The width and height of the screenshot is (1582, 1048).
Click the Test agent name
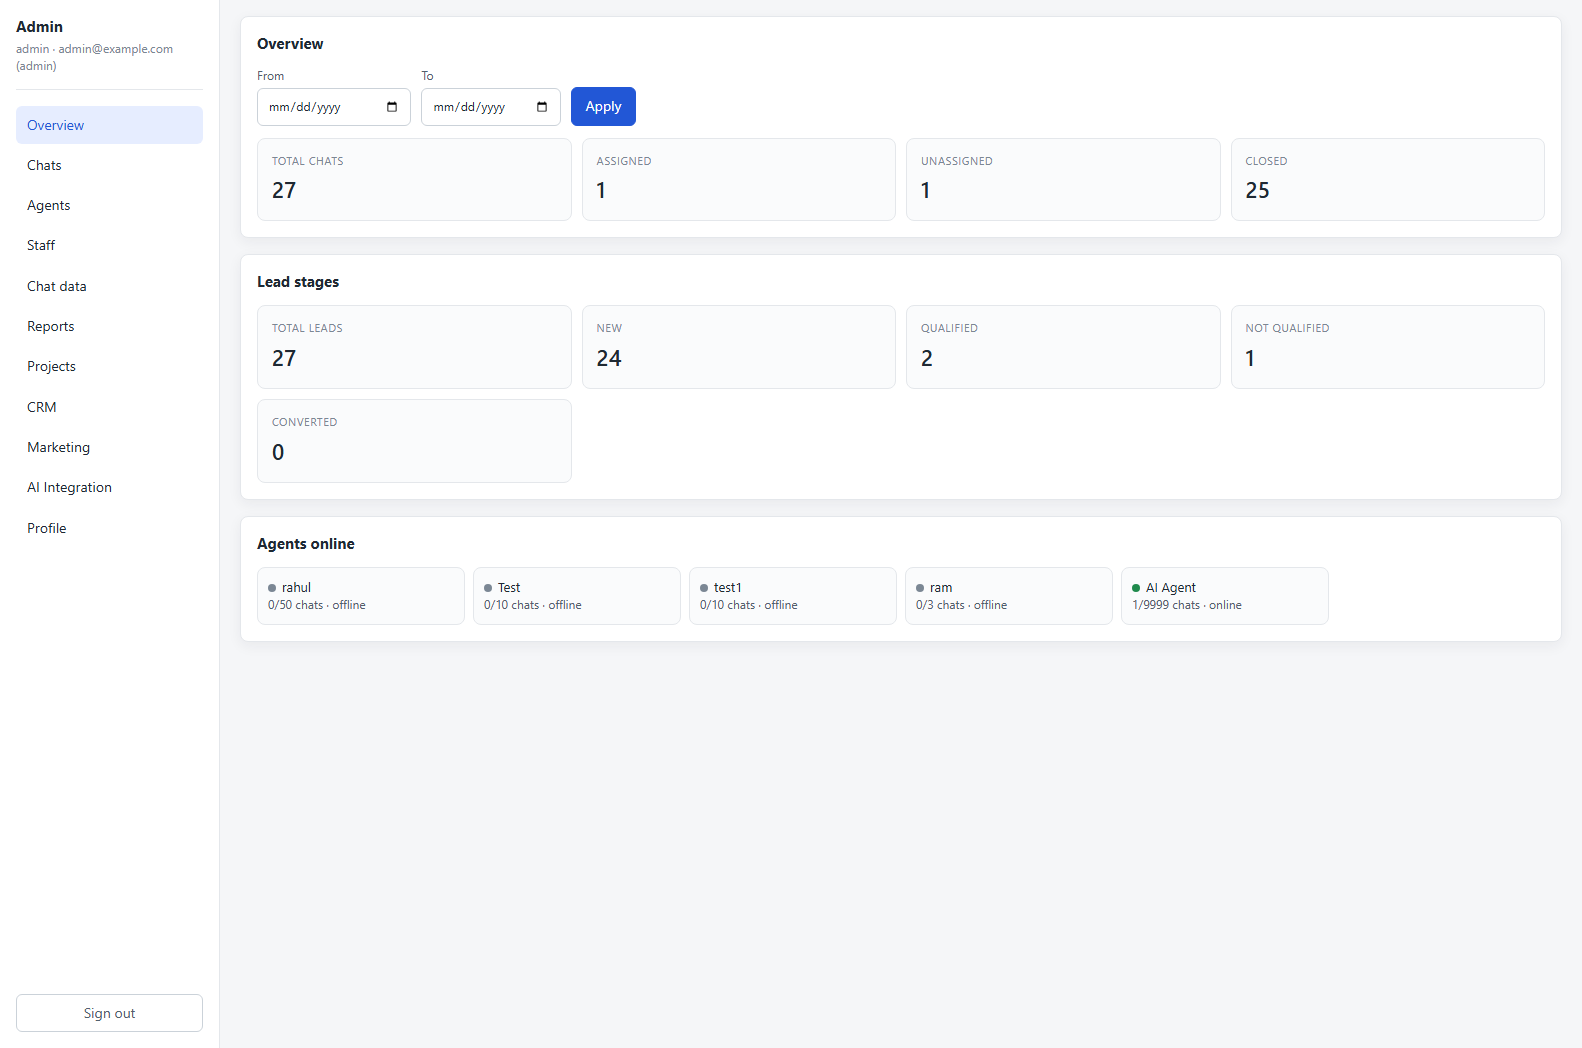[509, 588]
